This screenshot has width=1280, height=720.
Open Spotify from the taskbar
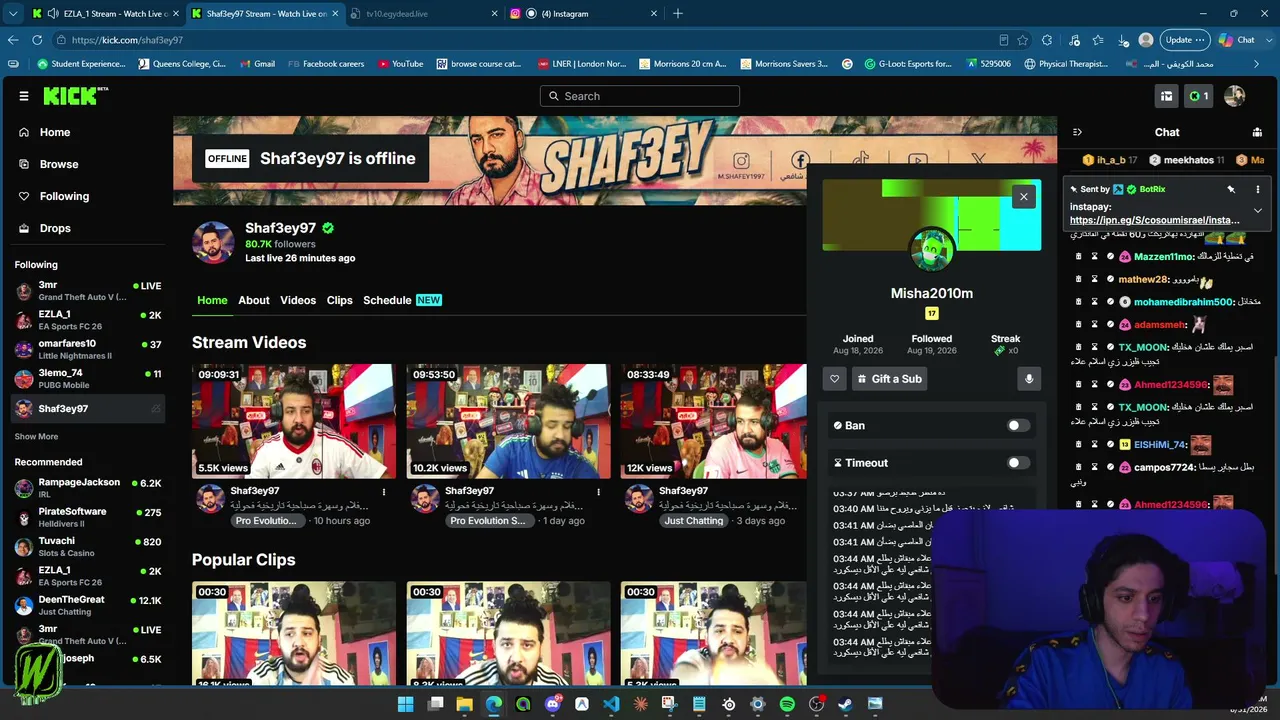click(x=787, y=704)
